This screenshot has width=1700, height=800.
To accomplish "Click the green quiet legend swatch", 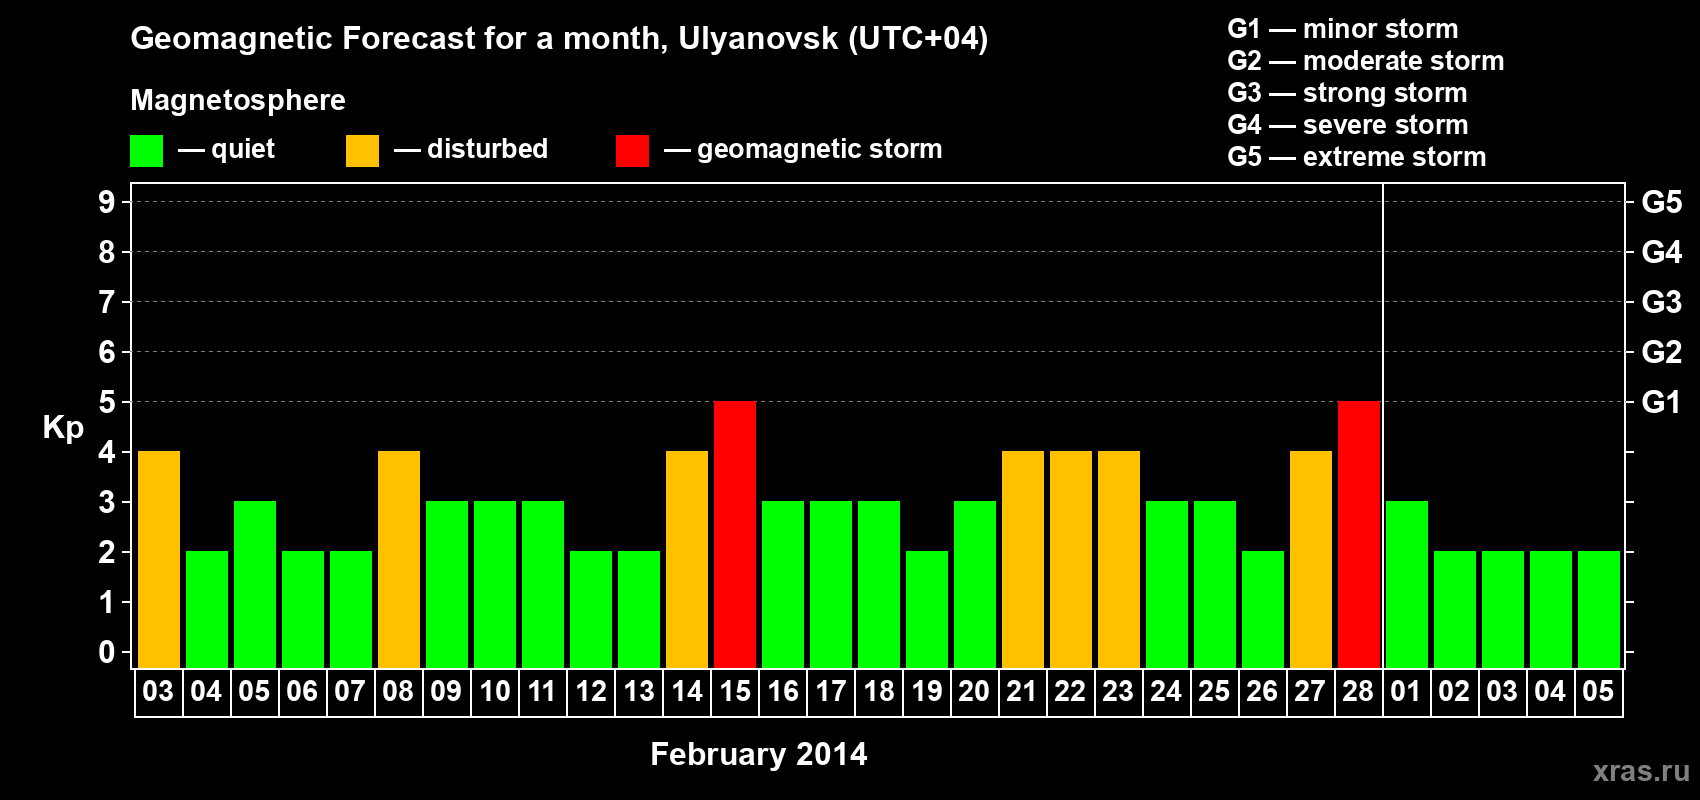I will (x=146, y=151).
